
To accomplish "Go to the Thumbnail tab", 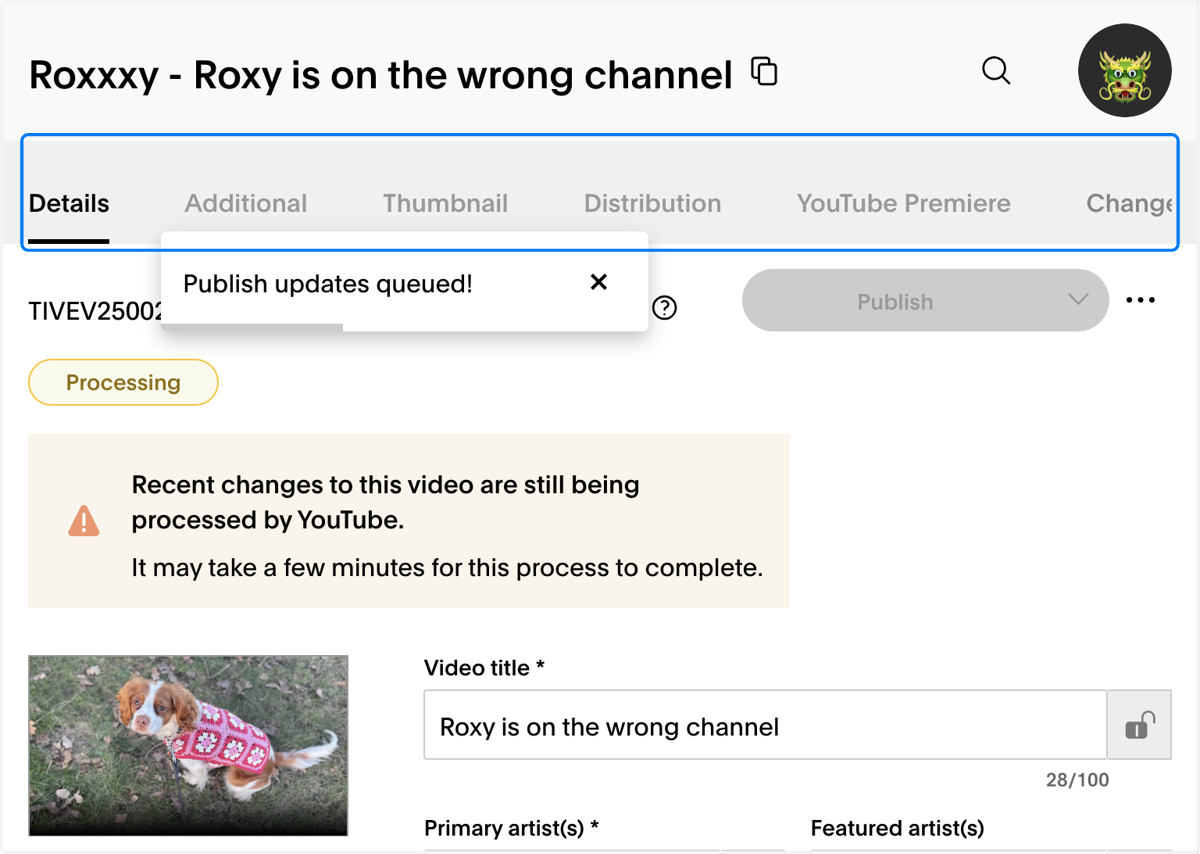I will click(445, 203).
